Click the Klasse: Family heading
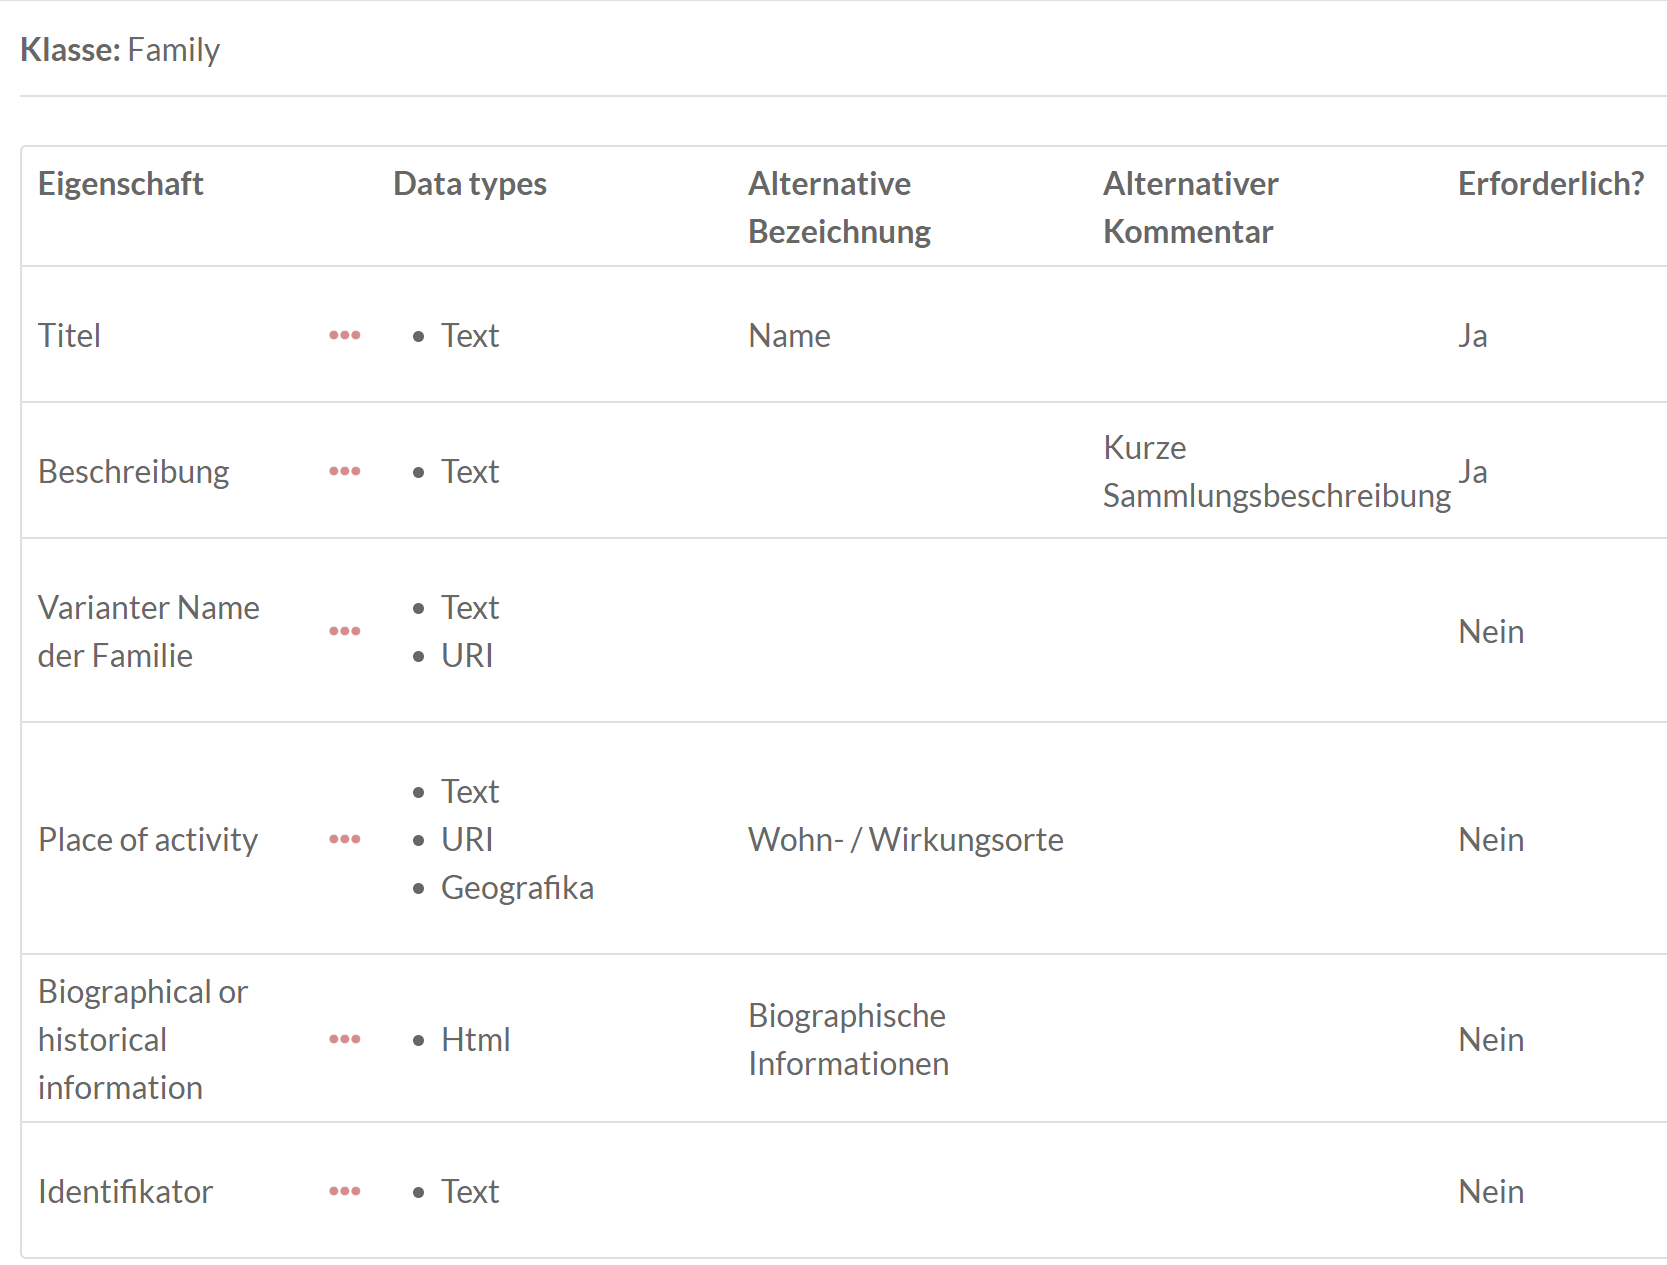The width and height of the screenshot is (1667, 1265). coord(120,50)
